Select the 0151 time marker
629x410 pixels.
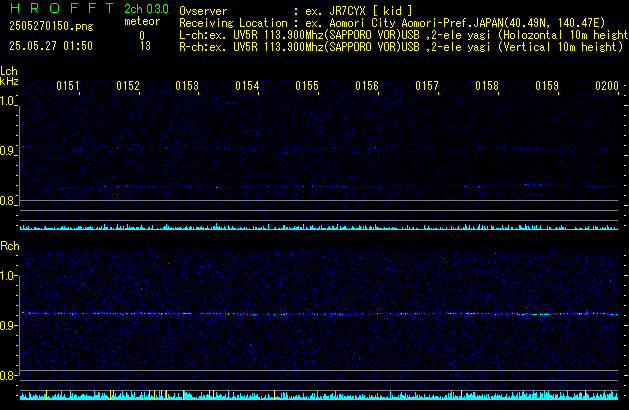coord(68,86)
